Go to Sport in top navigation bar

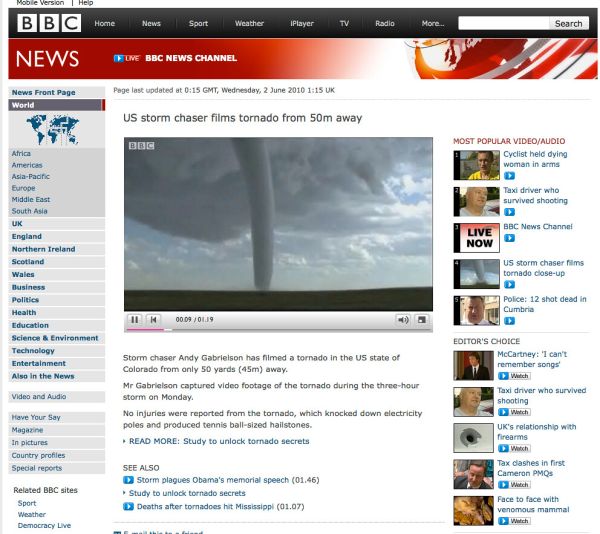198,23
